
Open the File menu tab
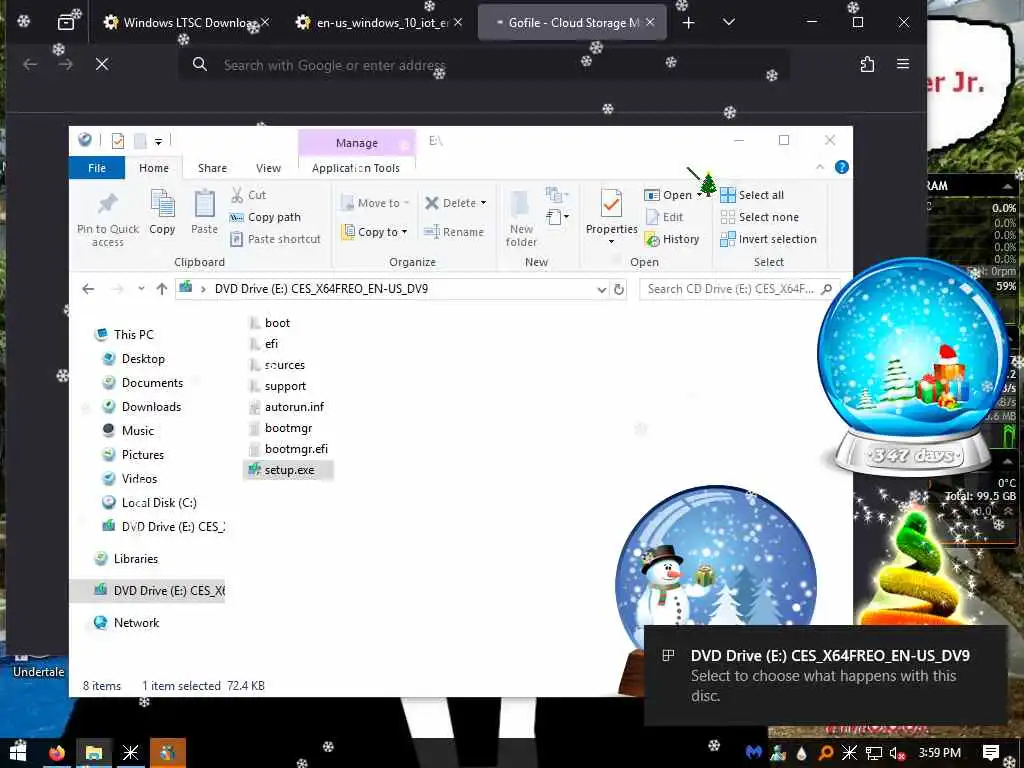point(97,168)
